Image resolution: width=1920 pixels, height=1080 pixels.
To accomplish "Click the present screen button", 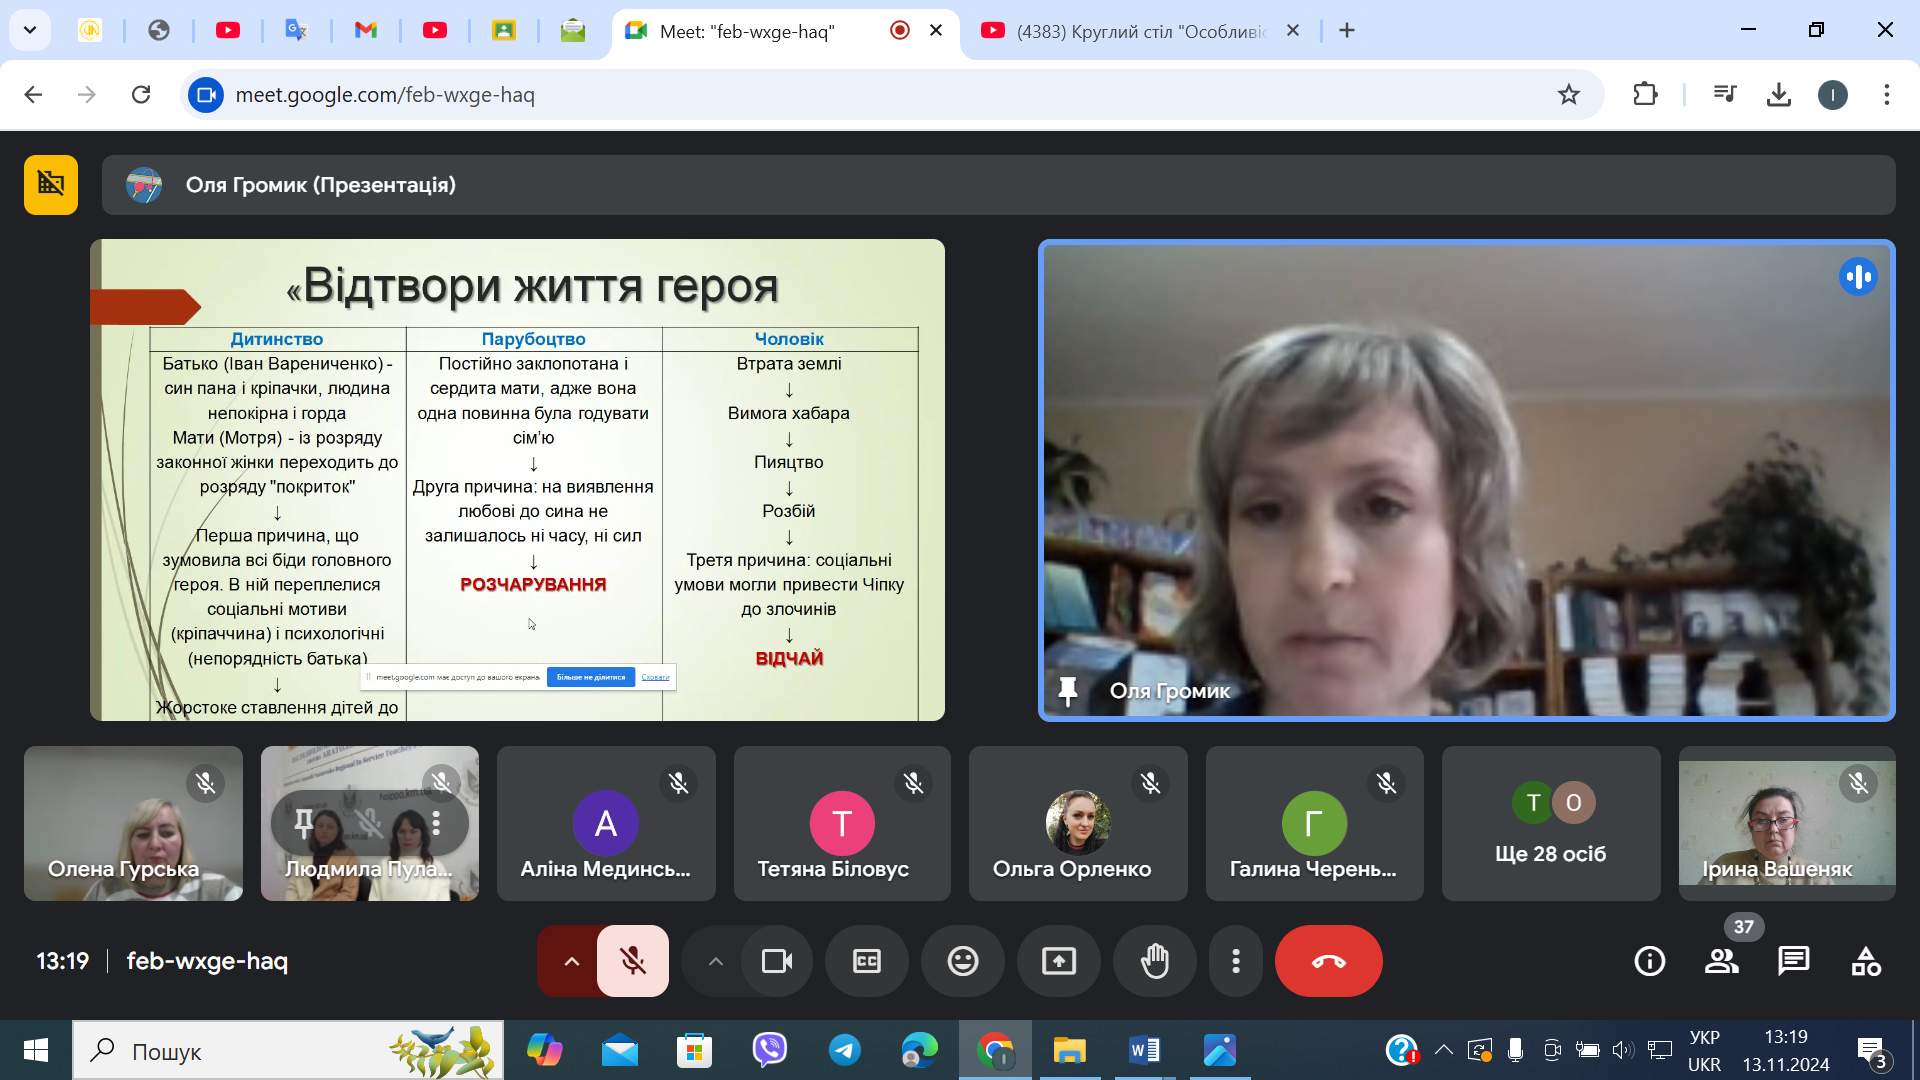I will click(1058, 961).
